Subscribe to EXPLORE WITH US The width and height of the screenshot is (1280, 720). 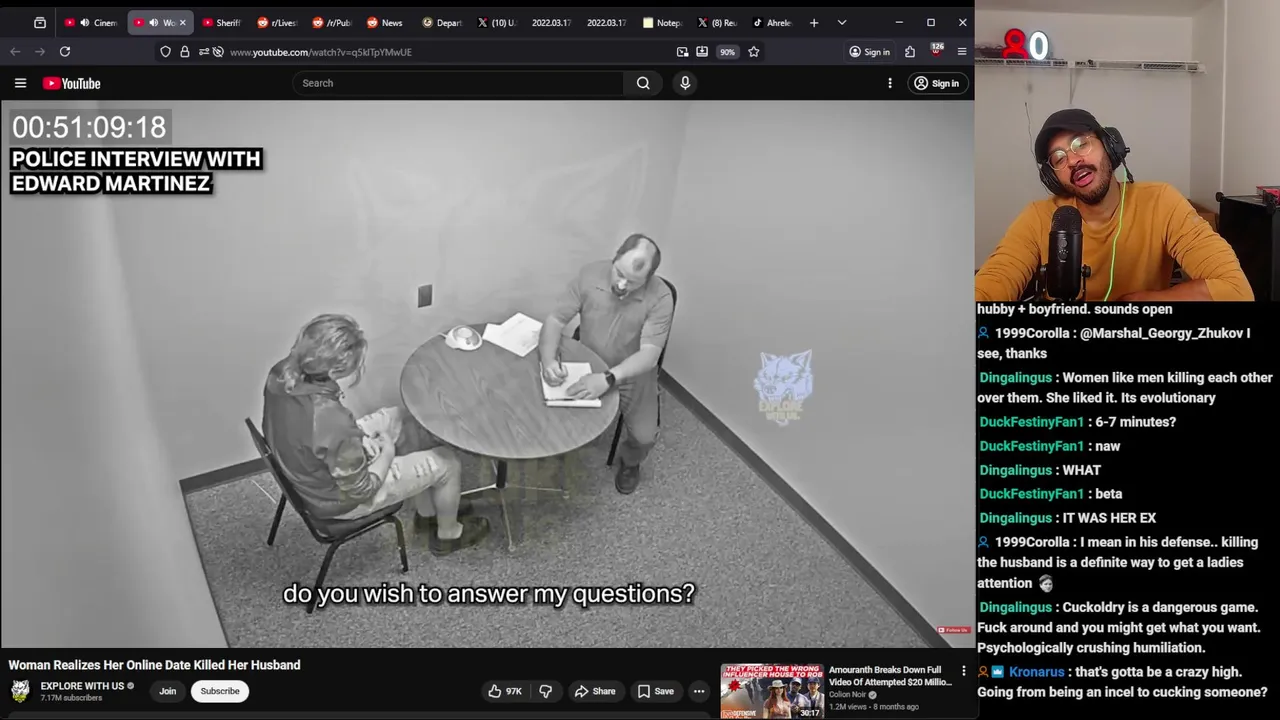click(220, 691)
